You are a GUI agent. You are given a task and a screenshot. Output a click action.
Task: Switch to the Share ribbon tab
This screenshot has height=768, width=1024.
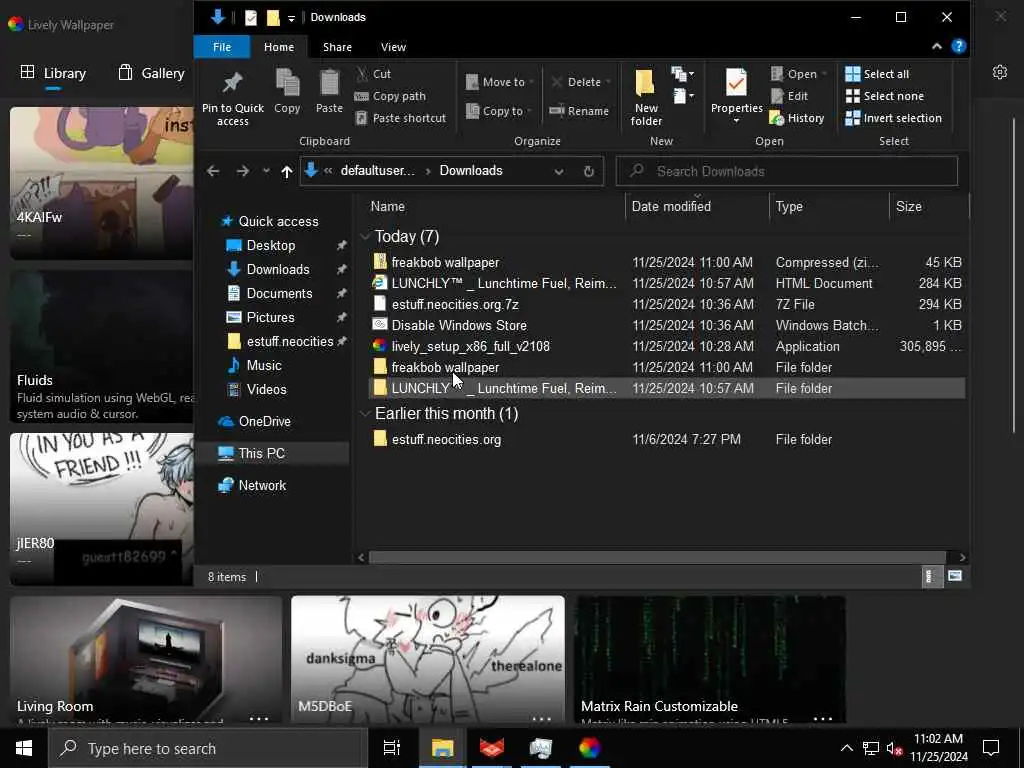coord(337,47)
